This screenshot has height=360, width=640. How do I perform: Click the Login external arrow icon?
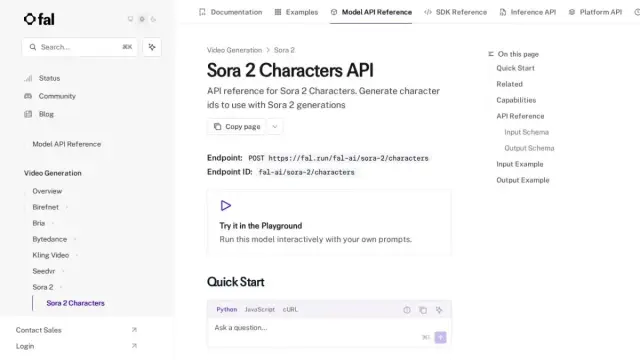(x=134, y=346)
